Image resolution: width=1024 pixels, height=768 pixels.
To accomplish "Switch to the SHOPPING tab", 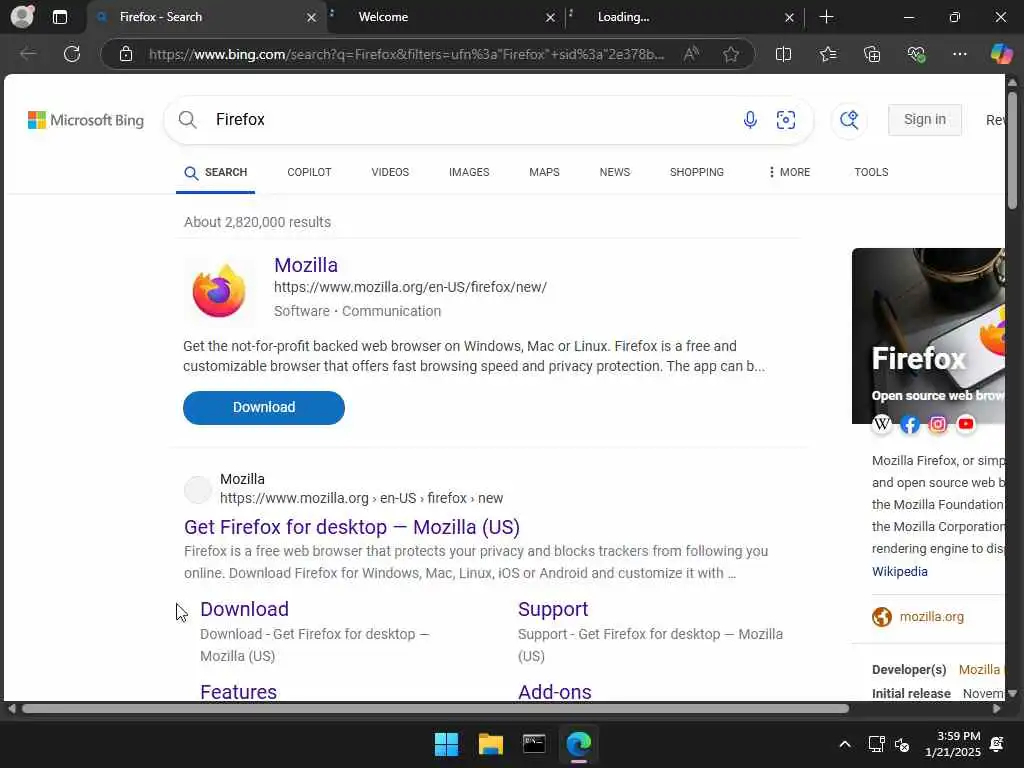I will (696, 172).
